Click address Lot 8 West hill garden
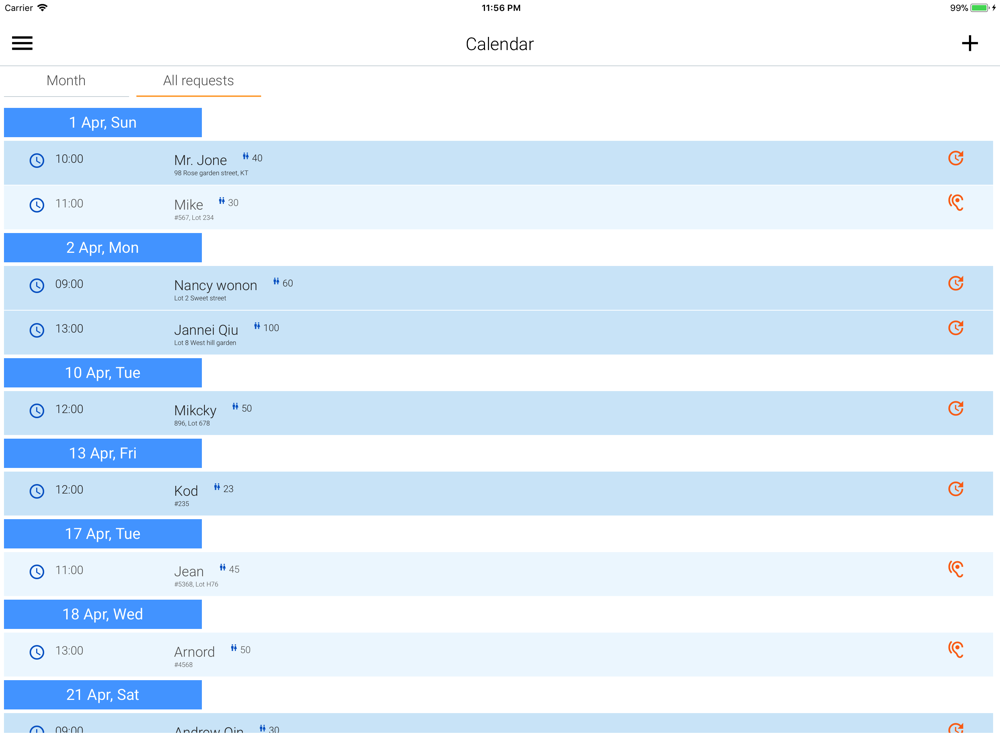 click(x=205, y=342)
